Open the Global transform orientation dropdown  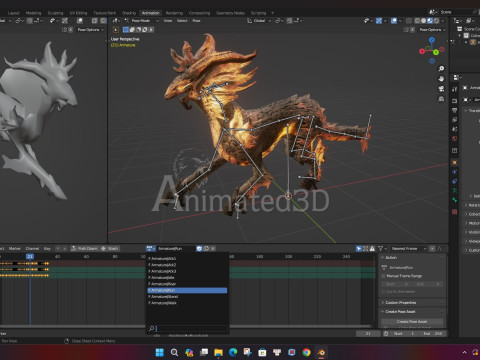pos(259,21)
